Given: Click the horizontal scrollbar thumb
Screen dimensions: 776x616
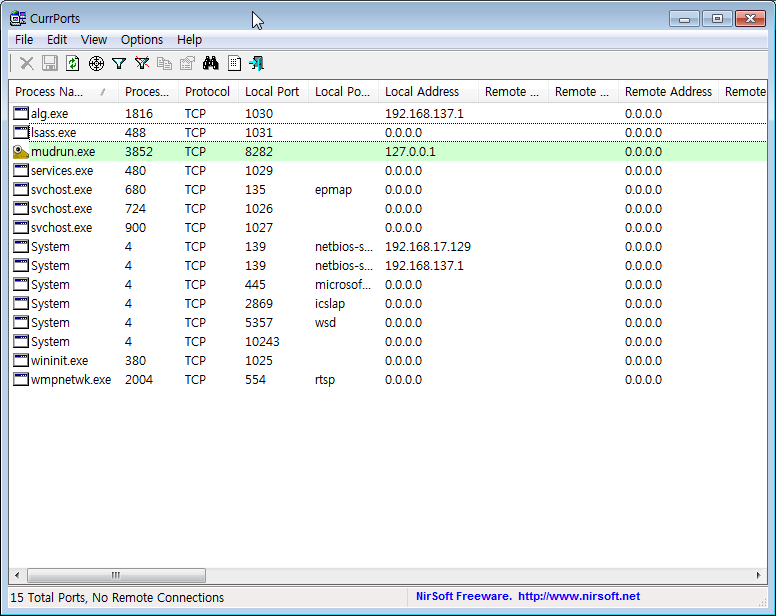Looking at the screenshot, I should pos(116,575).
